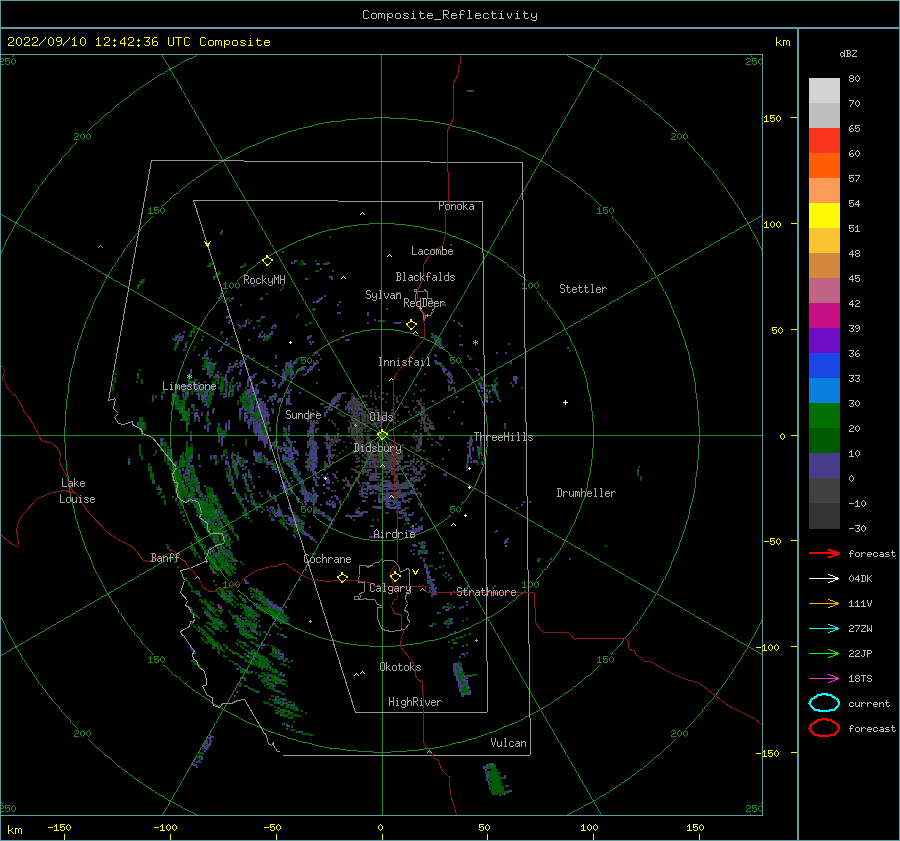The width and height of the screenshot is (900, 841).
Task: Click the Calgary city label
Action: tap(390, 588)
